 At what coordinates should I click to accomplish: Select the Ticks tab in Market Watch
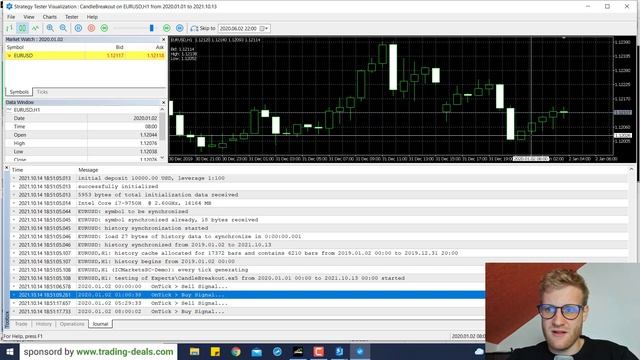(x=42, y=92)
